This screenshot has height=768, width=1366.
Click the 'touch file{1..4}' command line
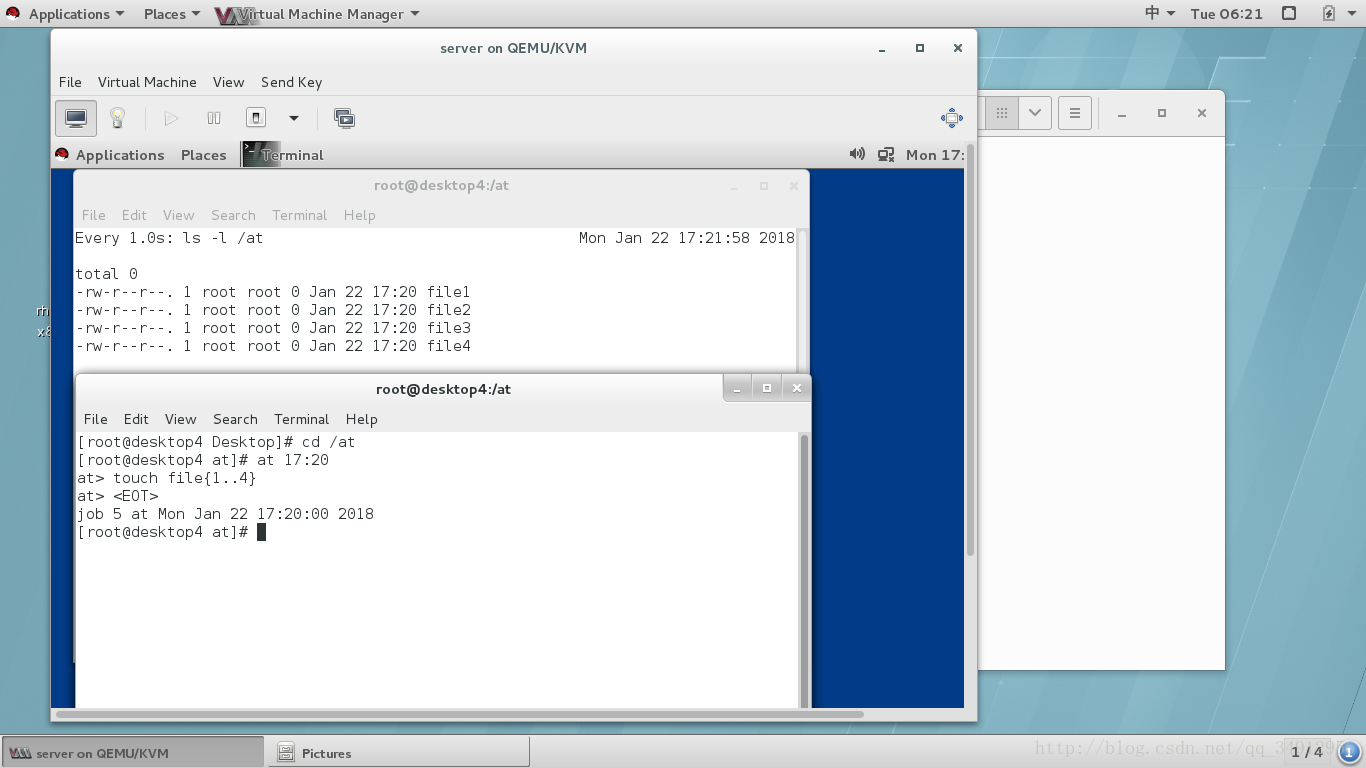coord(167,478)
